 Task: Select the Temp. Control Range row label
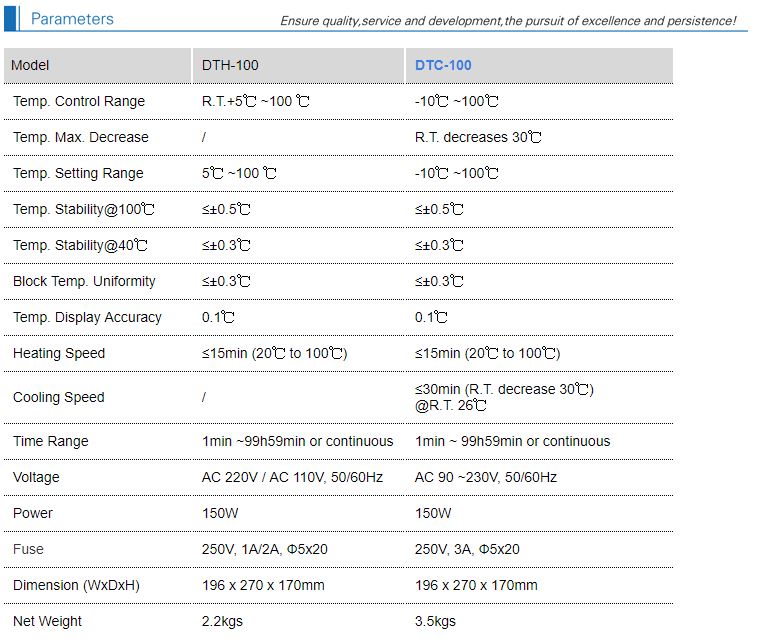pos(79,101)
